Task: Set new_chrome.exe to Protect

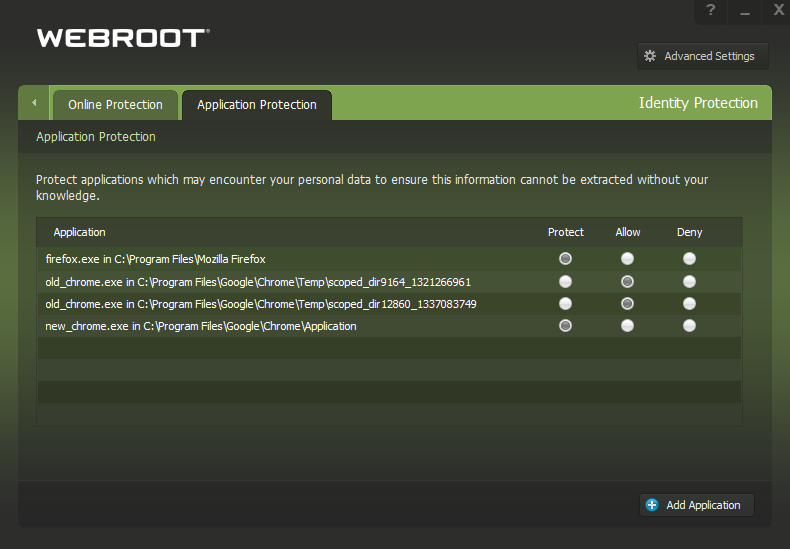Action: point(565,326)
